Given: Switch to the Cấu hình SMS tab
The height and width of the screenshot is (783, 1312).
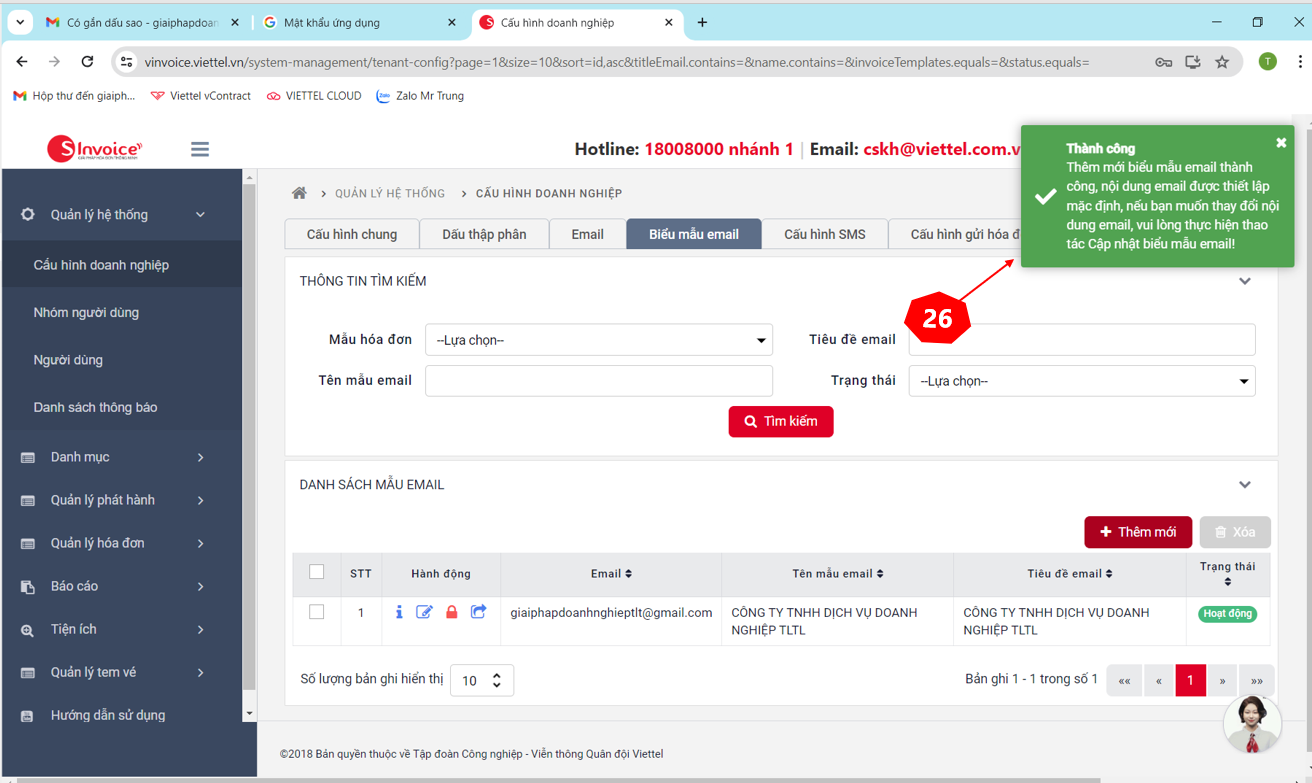Looking at the screenshot, I should [x=824, y=234].
